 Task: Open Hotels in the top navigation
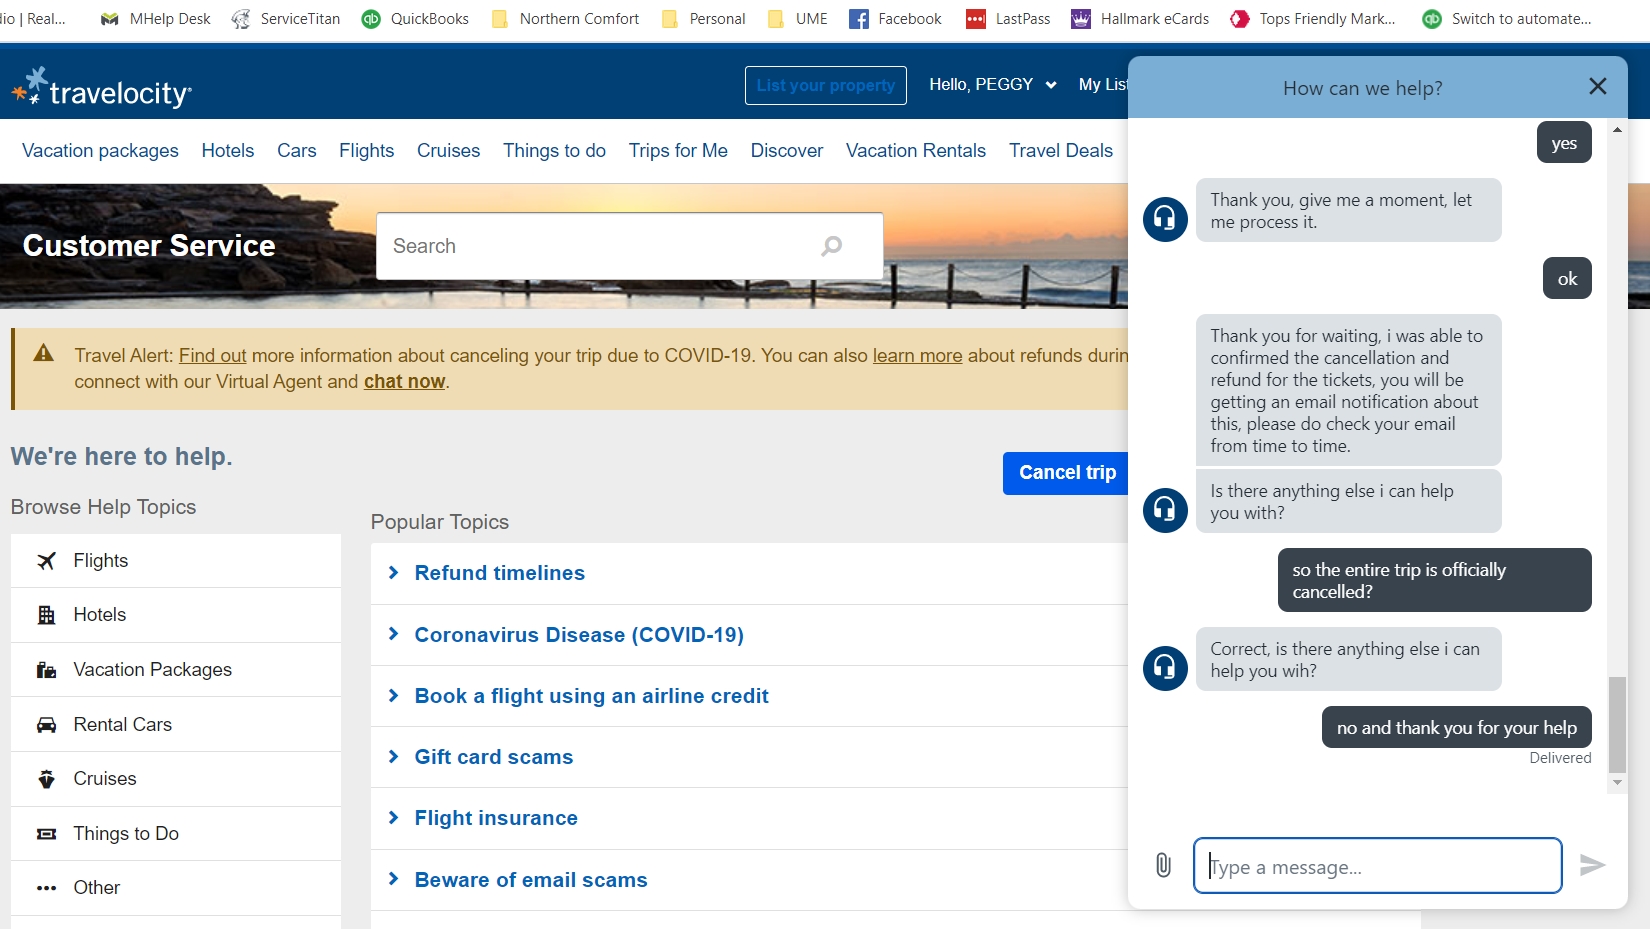coord(228,151)
